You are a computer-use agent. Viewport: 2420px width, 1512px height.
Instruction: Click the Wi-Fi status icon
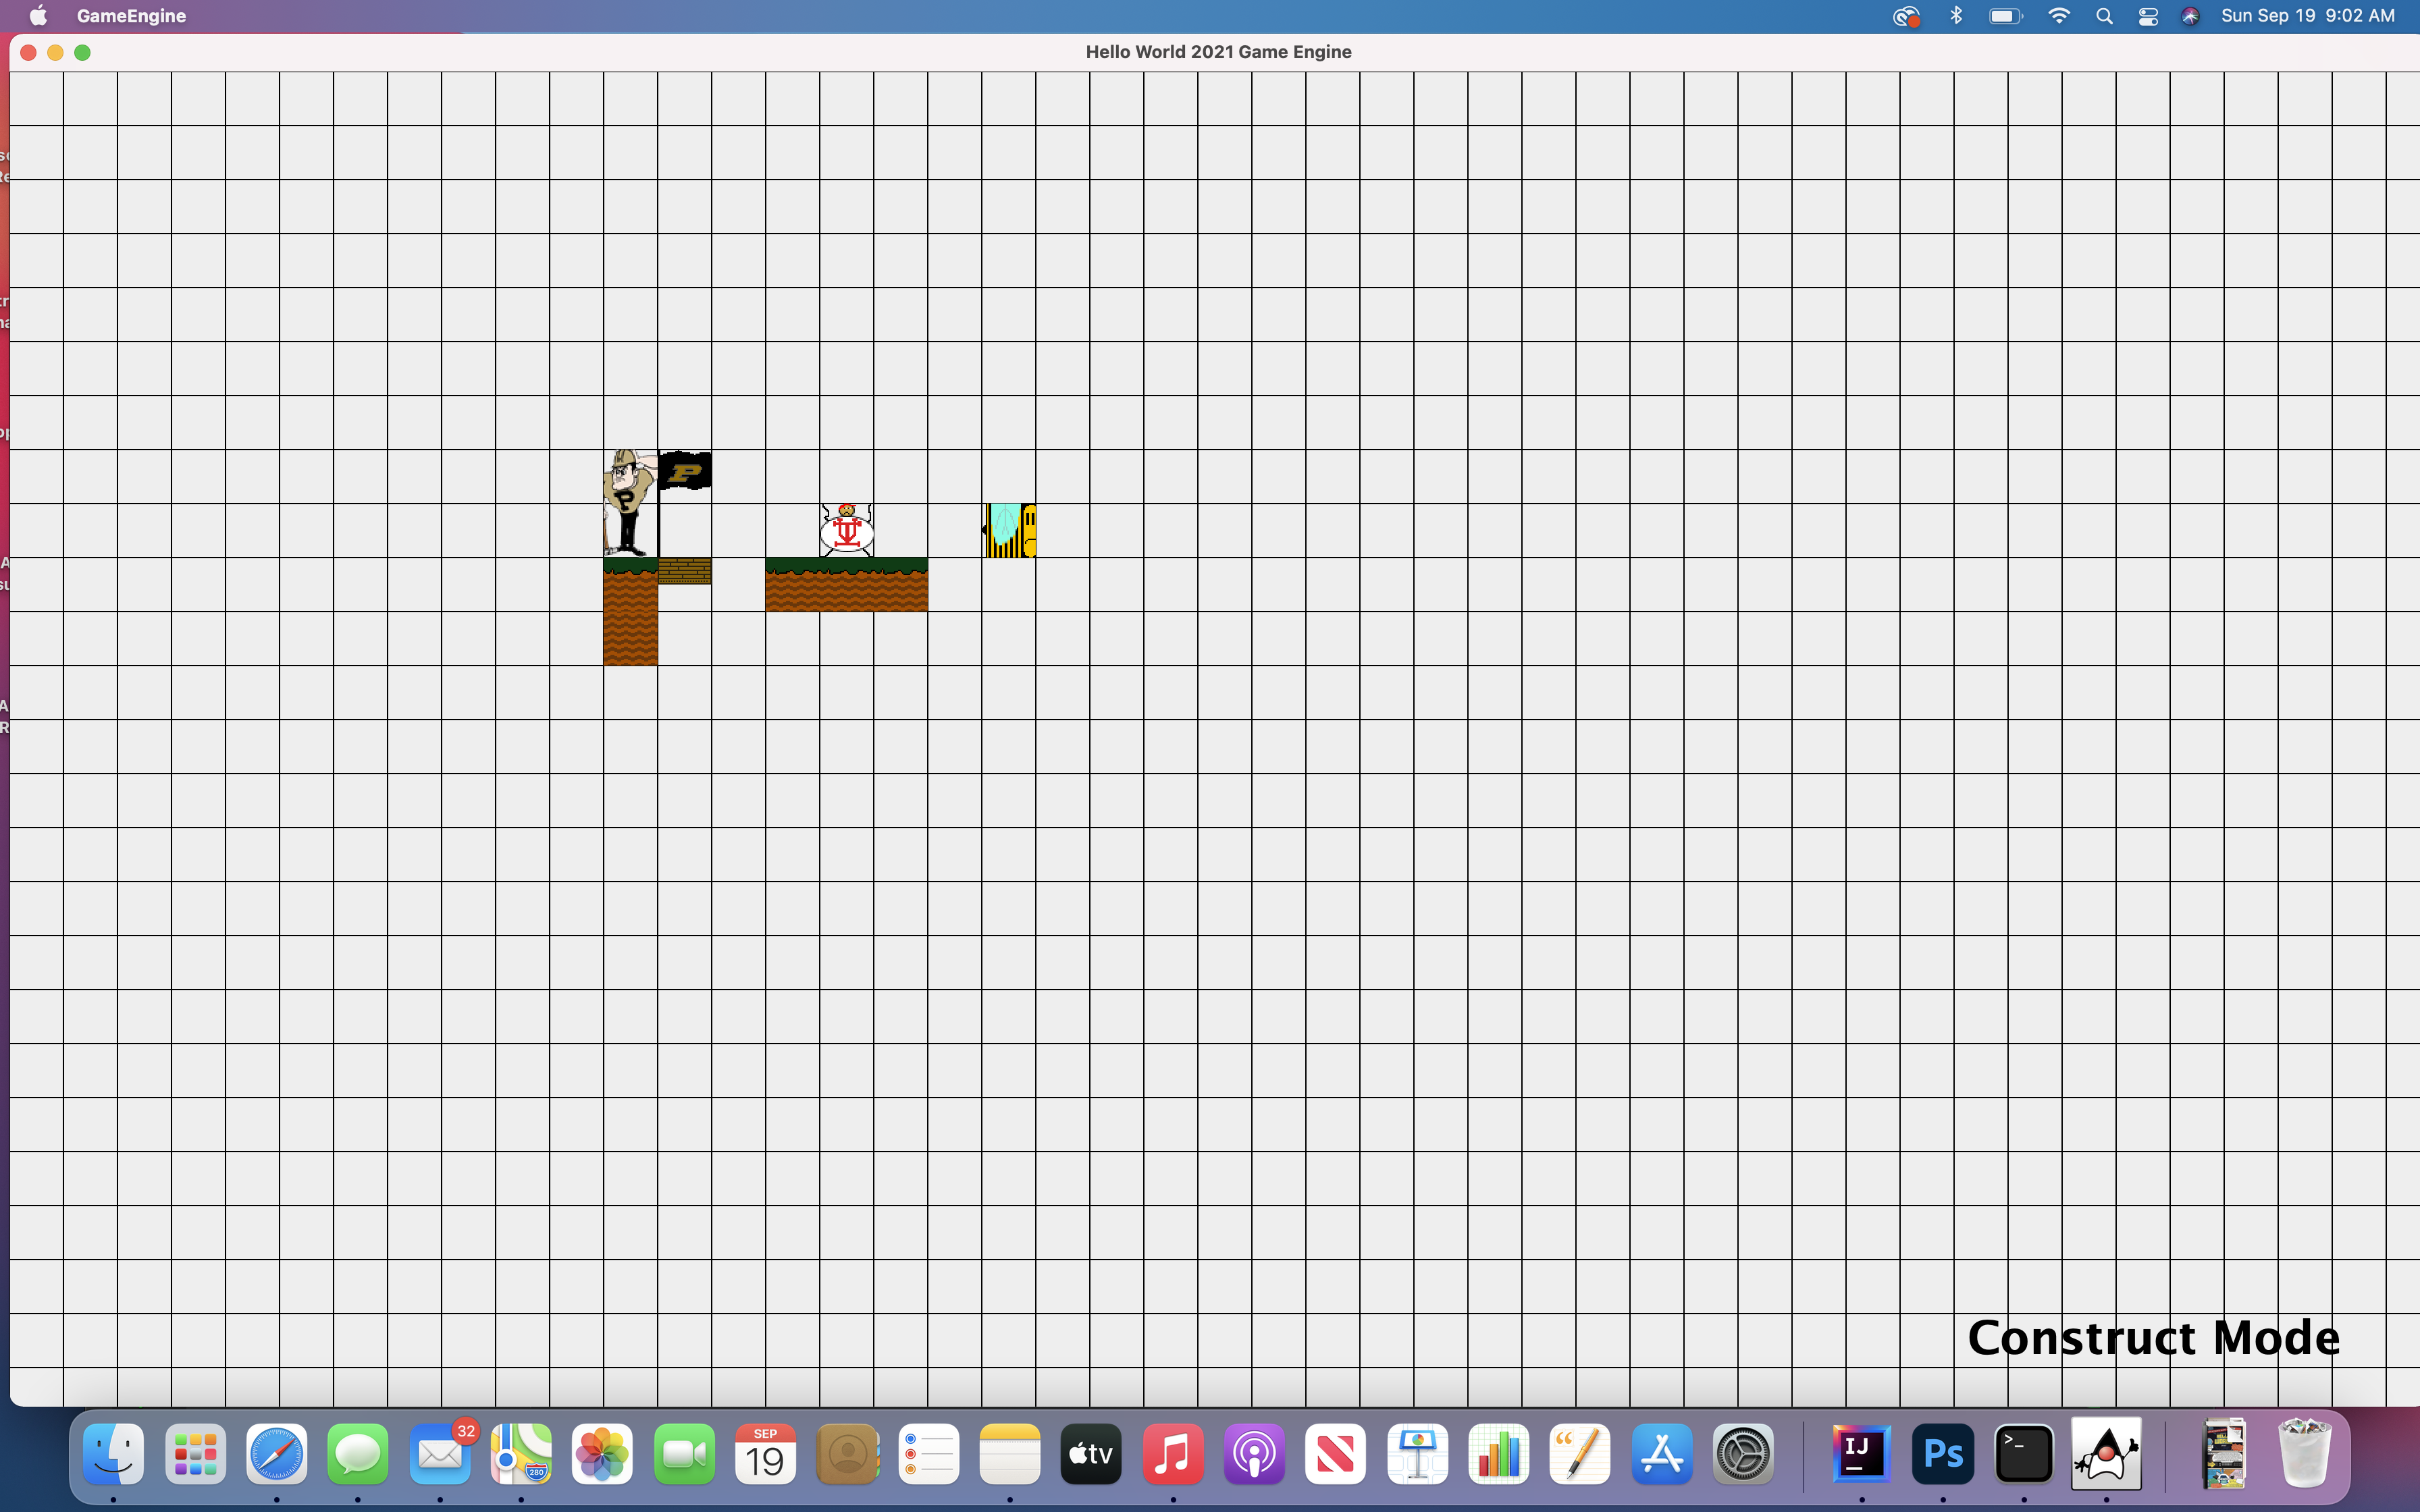2059,16
